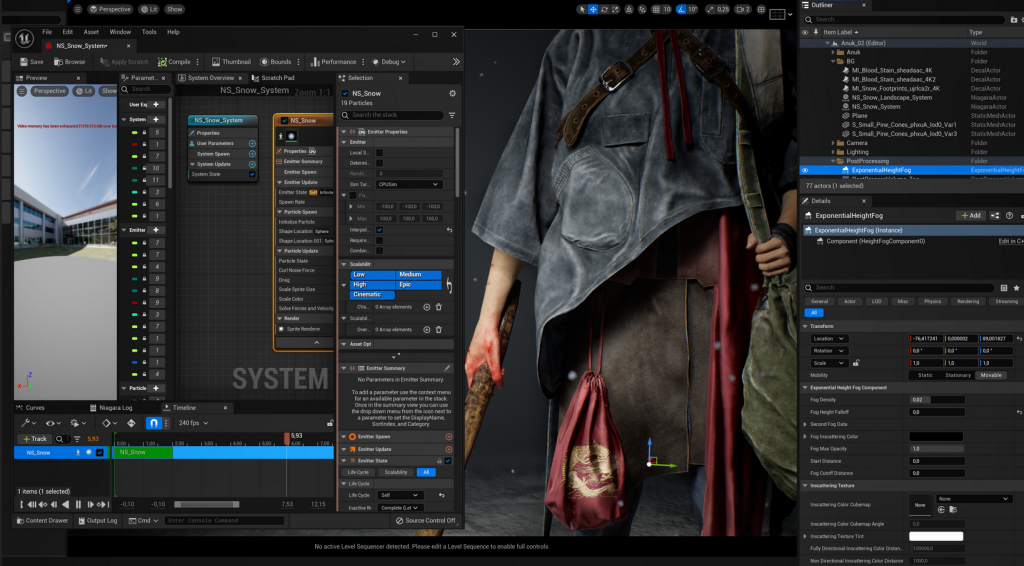Click the Add button in Details panel
1024x566 pixels.
(x=969, y=215)
